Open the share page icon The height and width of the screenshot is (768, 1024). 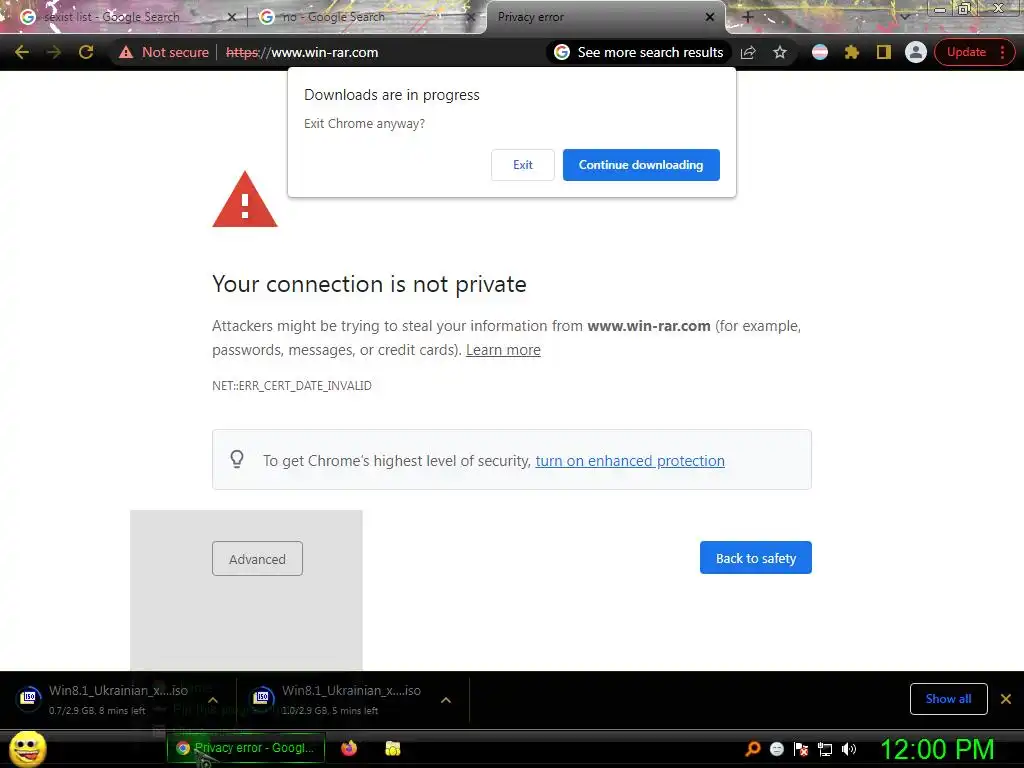click(748, 52)
